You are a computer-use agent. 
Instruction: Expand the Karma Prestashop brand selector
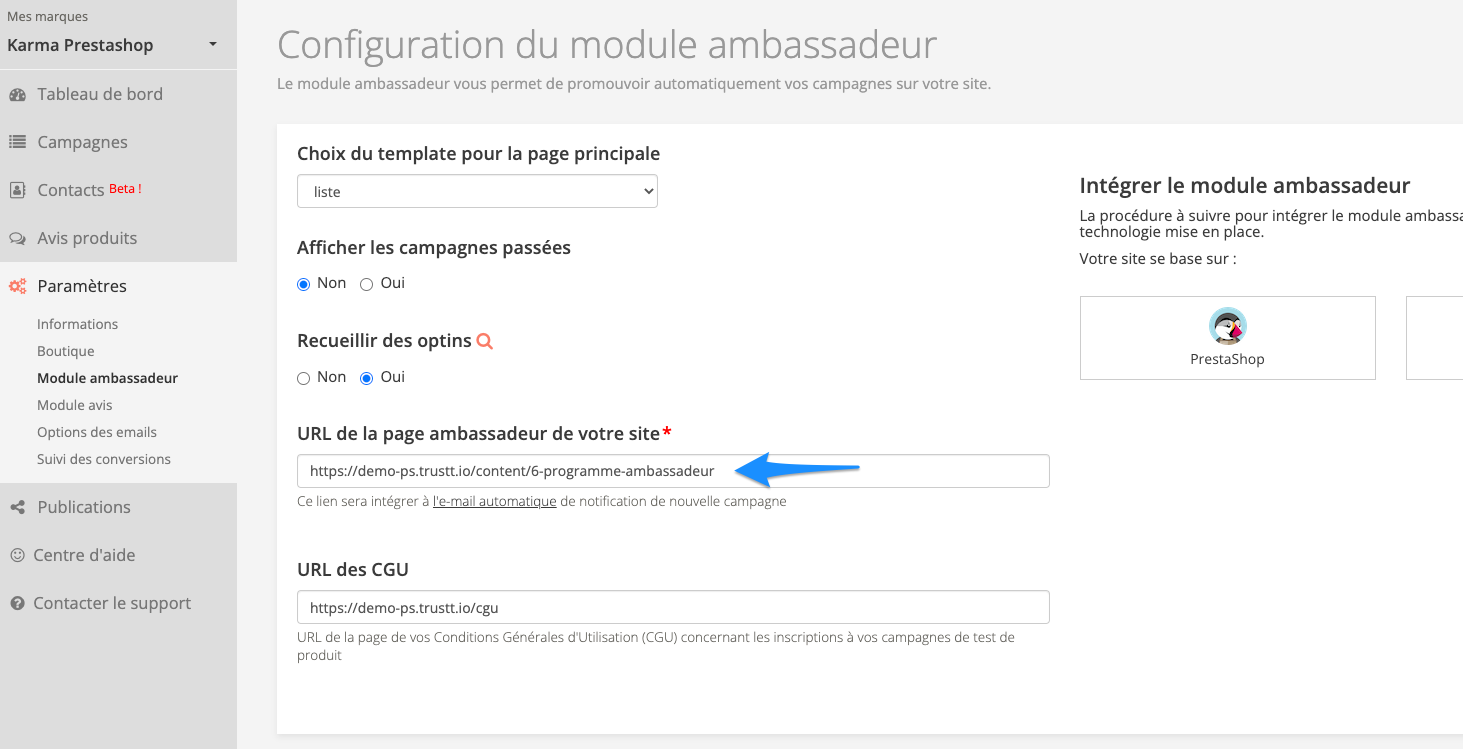(112, 45)
